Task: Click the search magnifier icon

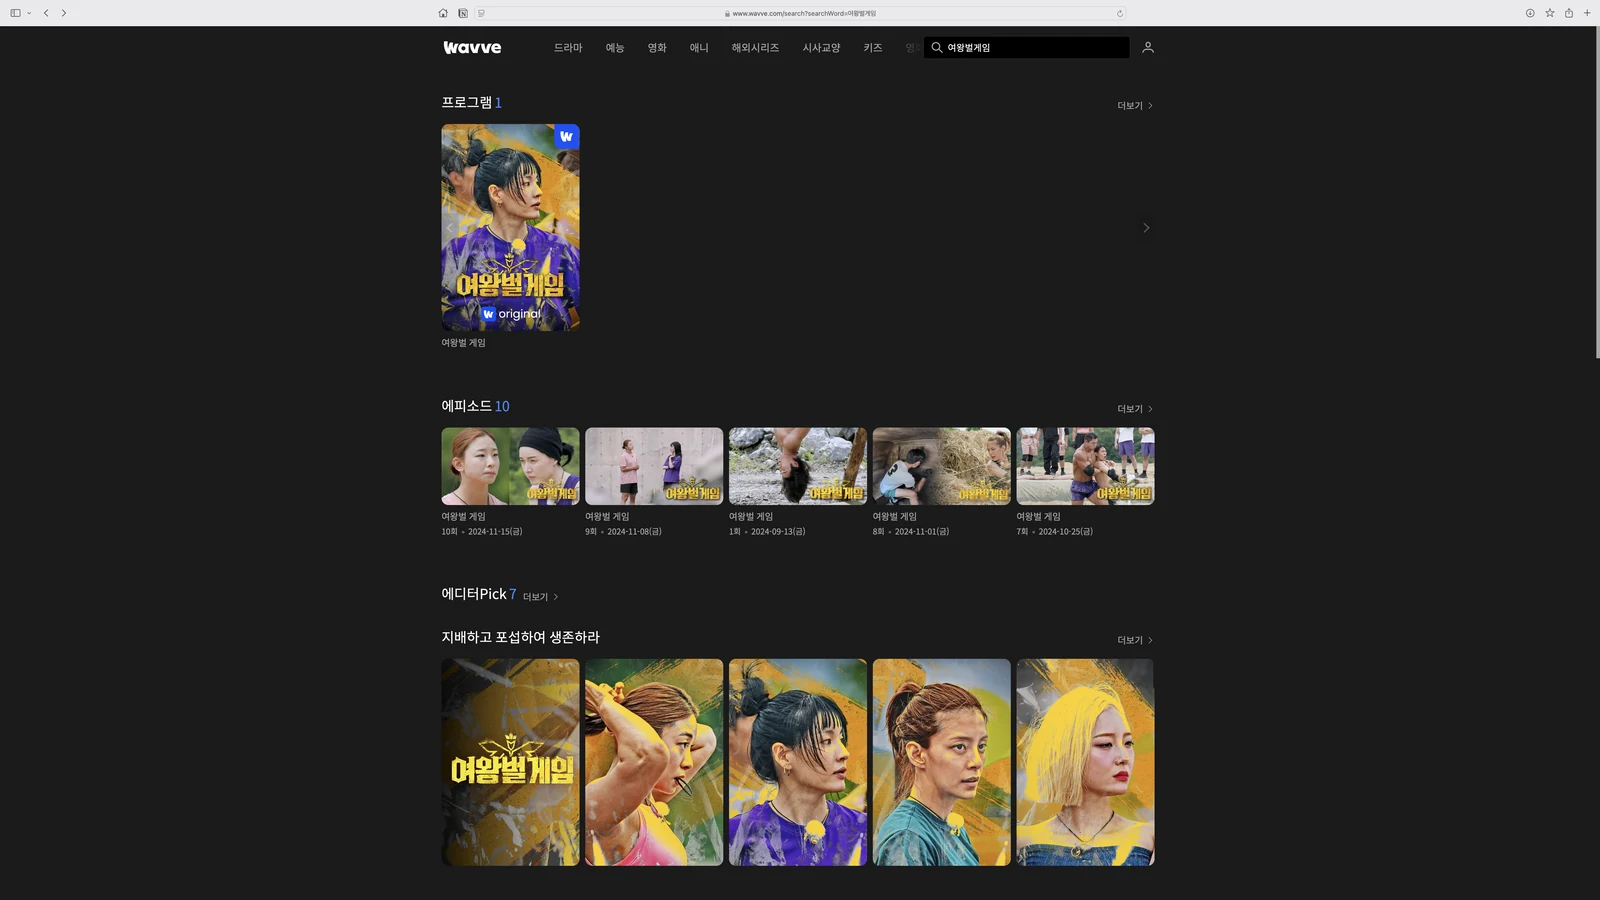Action: (937, 47)
